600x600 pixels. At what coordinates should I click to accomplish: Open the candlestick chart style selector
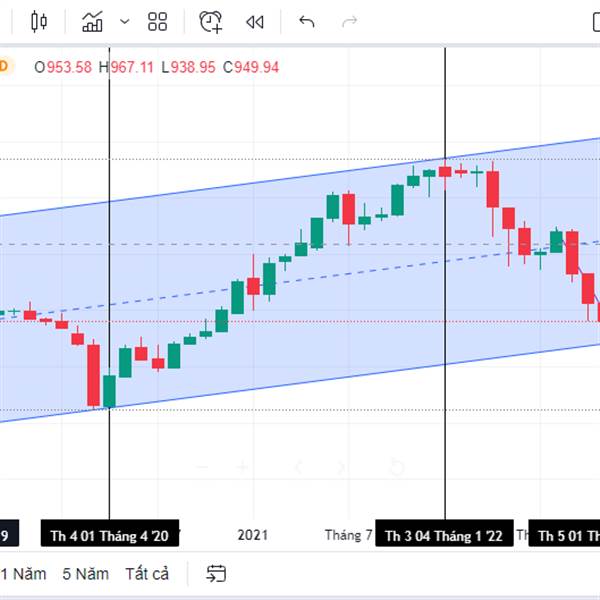pyautogui.click(x=39, y=21)
